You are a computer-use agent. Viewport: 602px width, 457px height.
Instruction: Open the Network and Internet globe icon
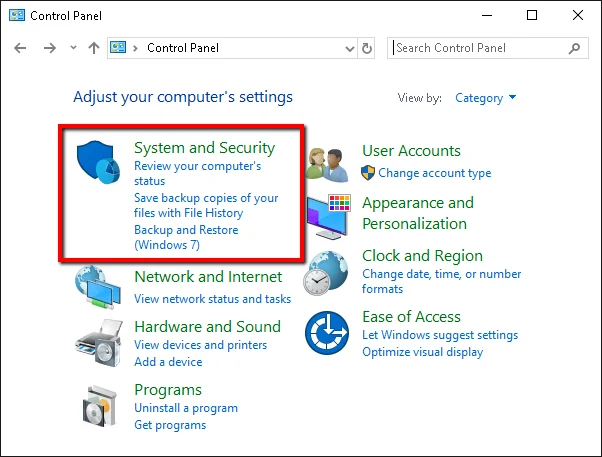tap(98, 287)
